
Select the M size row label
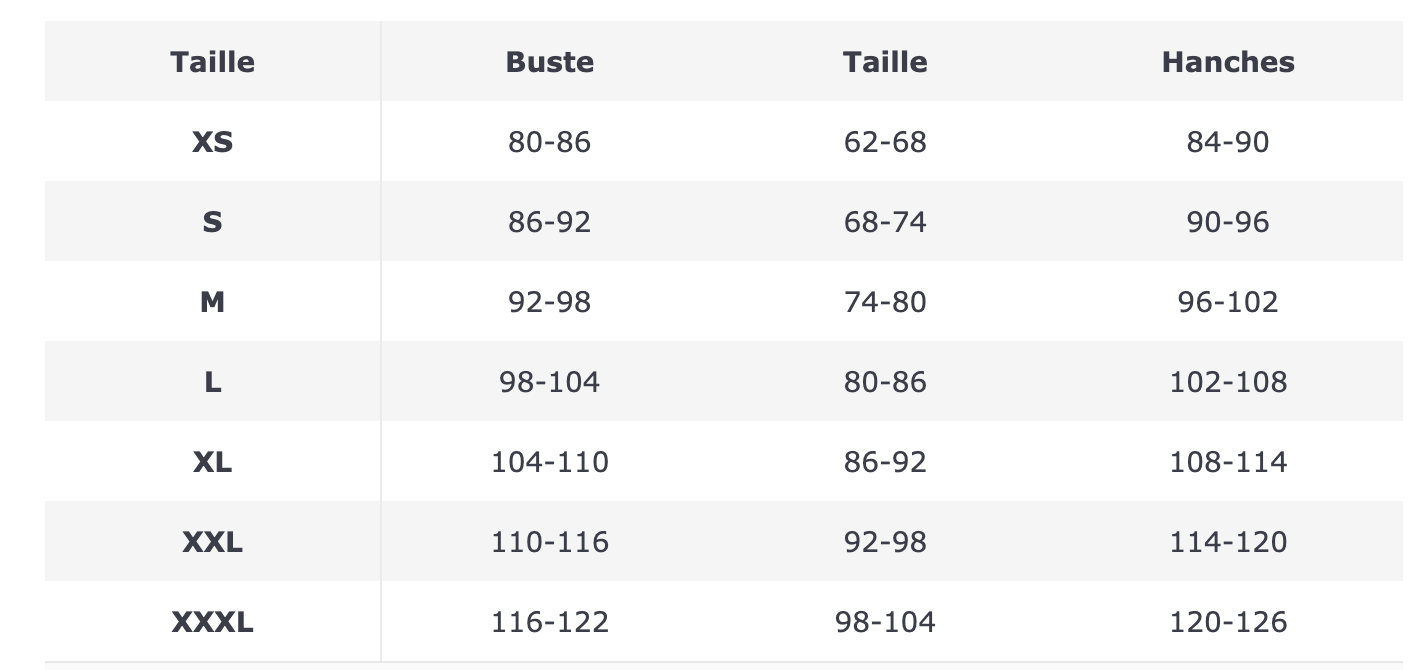click(x=212, y=302)
